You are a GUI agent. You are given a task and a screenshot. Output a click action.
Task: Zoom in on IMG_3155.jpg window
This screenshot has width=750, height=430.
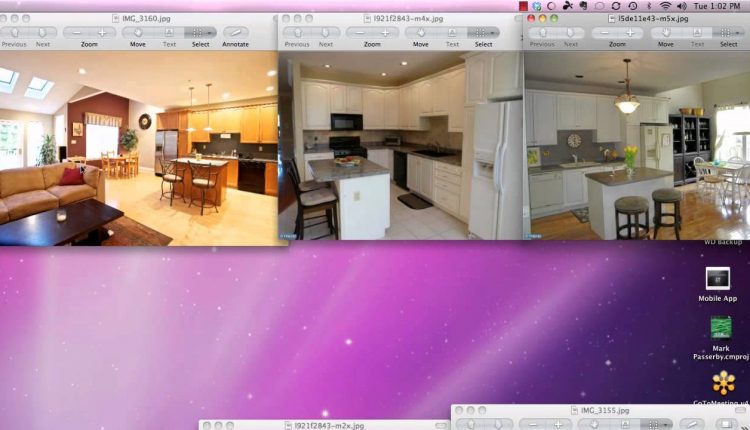click(x=559, y=424)
